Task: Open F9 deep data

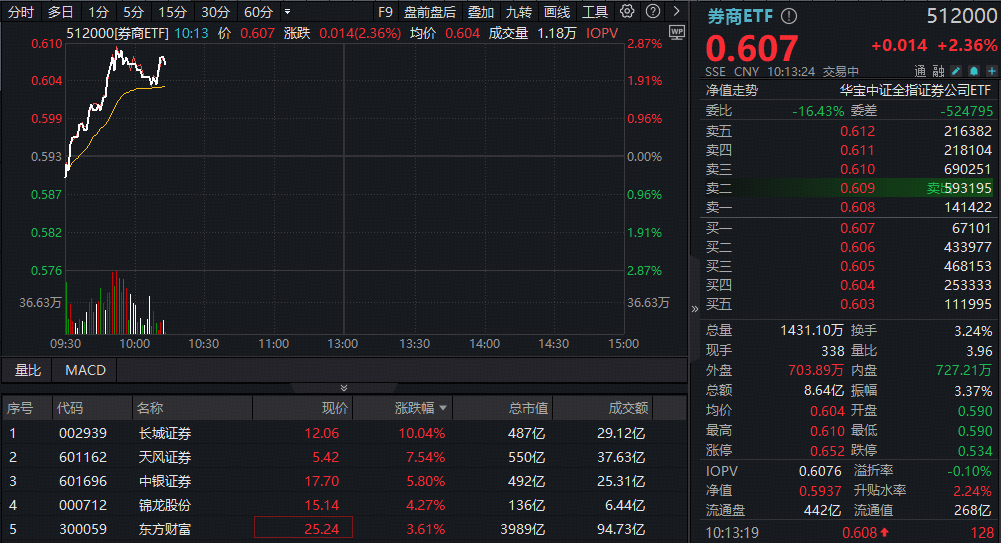Action: pyautogui.click(x=385, y=12)
